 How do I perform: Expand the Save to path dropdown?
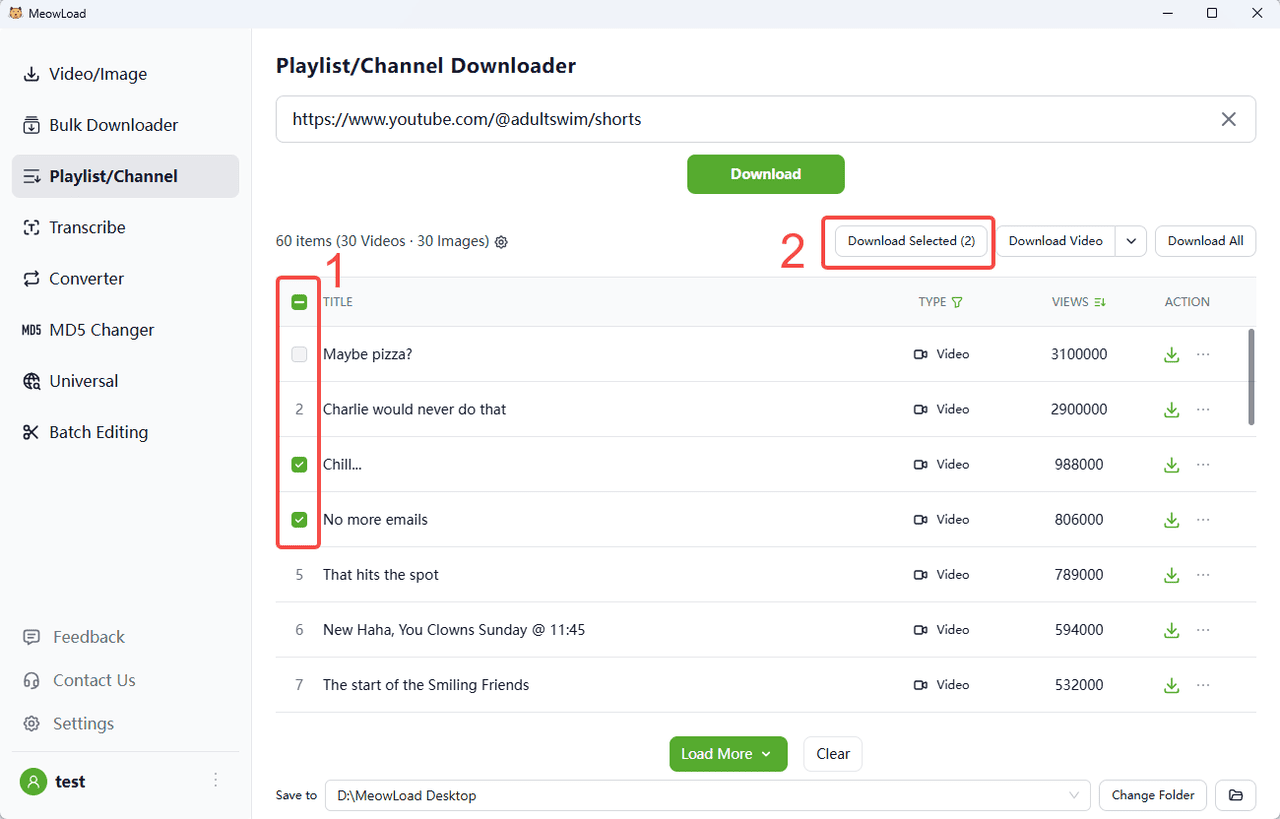1075,795
